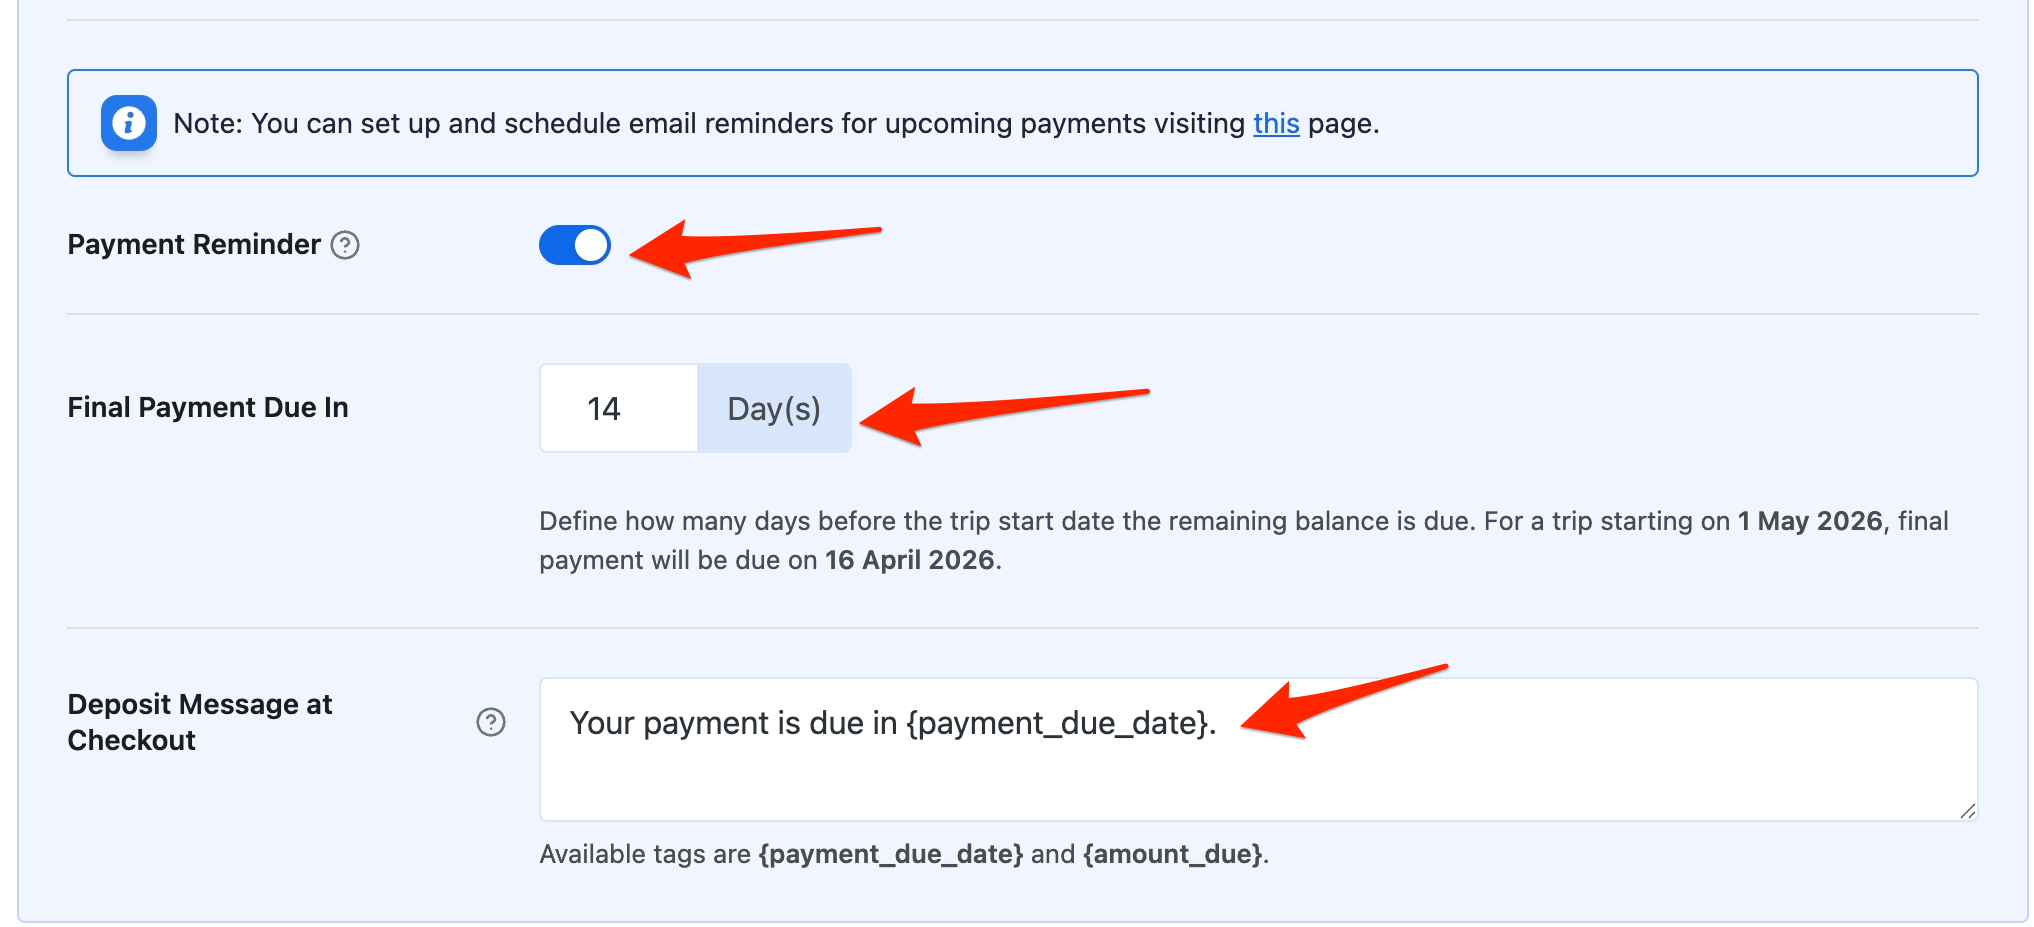Image resolution: width=2034 pixels, height=927 pixels.
Task: Click the Deposit Message at Checkout label
Action: [200, 722]
